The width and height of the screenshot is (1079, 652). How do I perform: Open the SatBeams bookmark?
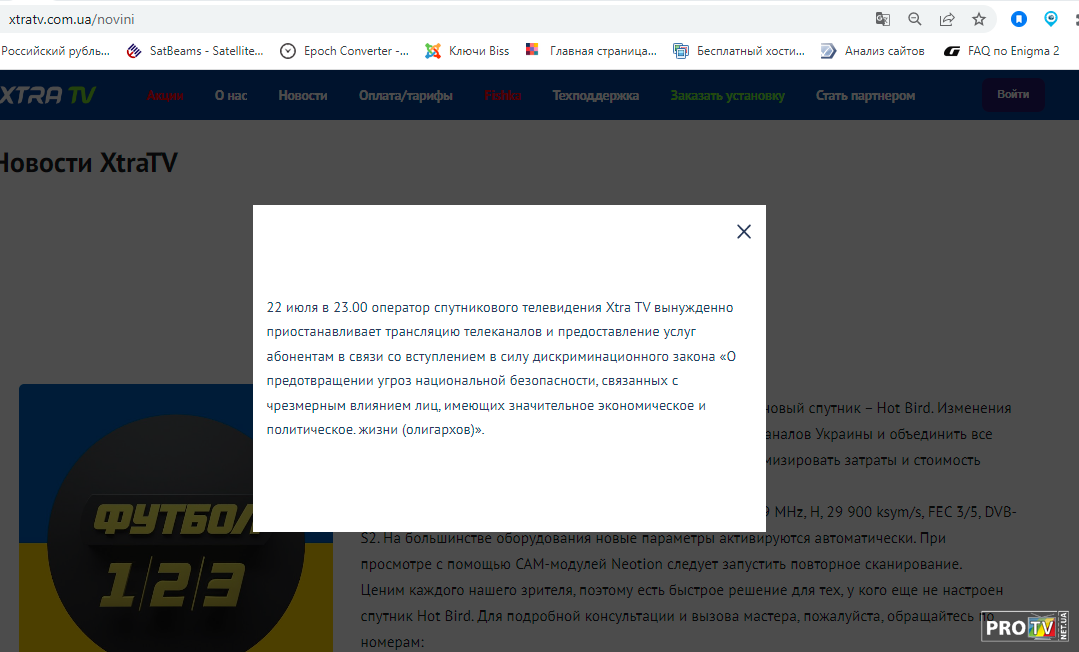tap(195, 51)
